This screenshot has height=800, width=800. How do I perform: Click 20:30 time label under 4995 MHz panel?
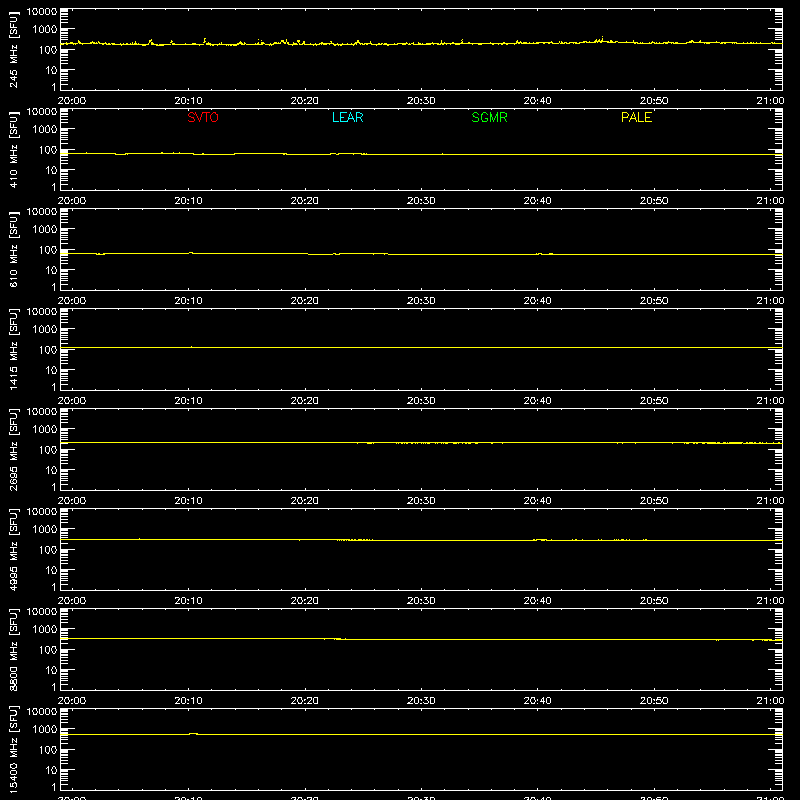pos(421,601)
